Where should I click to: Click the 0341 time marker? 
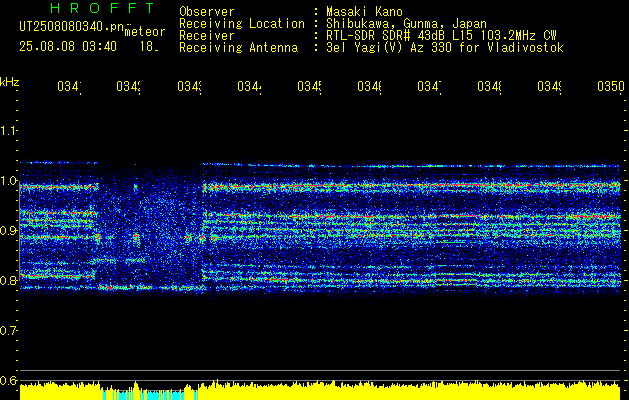point(69,87)
